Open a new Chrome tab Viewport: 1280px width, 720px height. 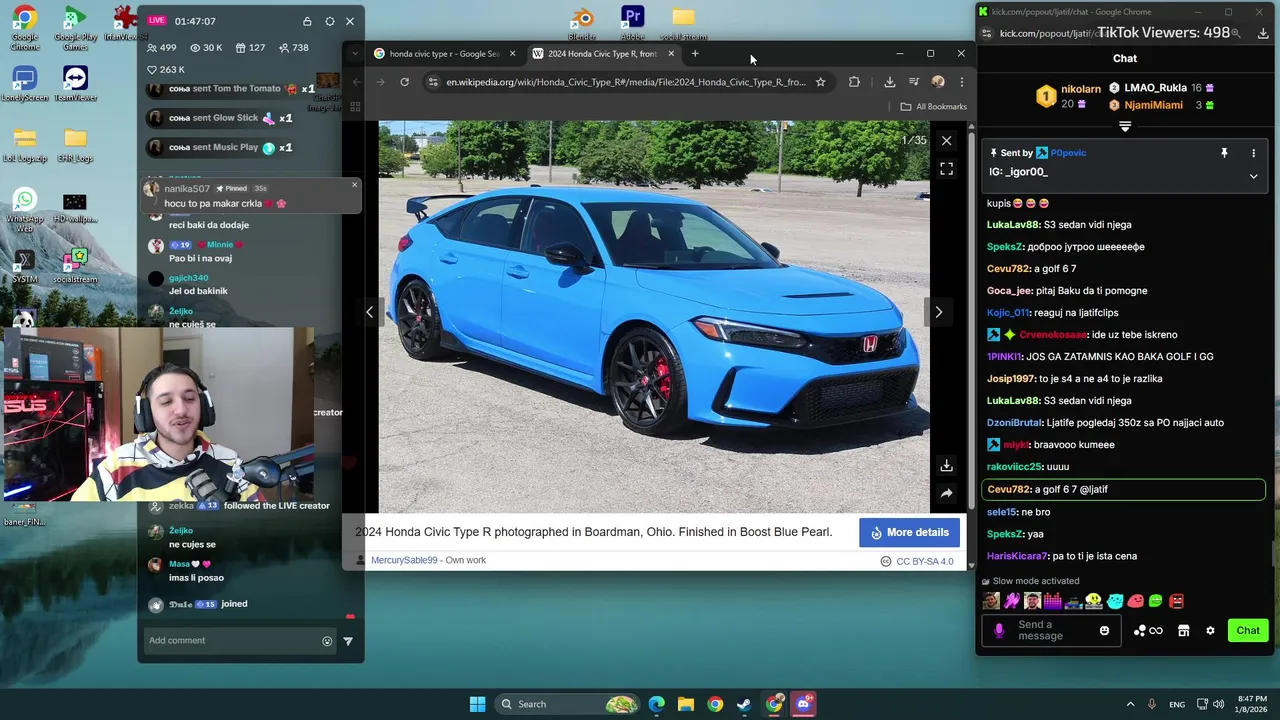click(695, 54)
